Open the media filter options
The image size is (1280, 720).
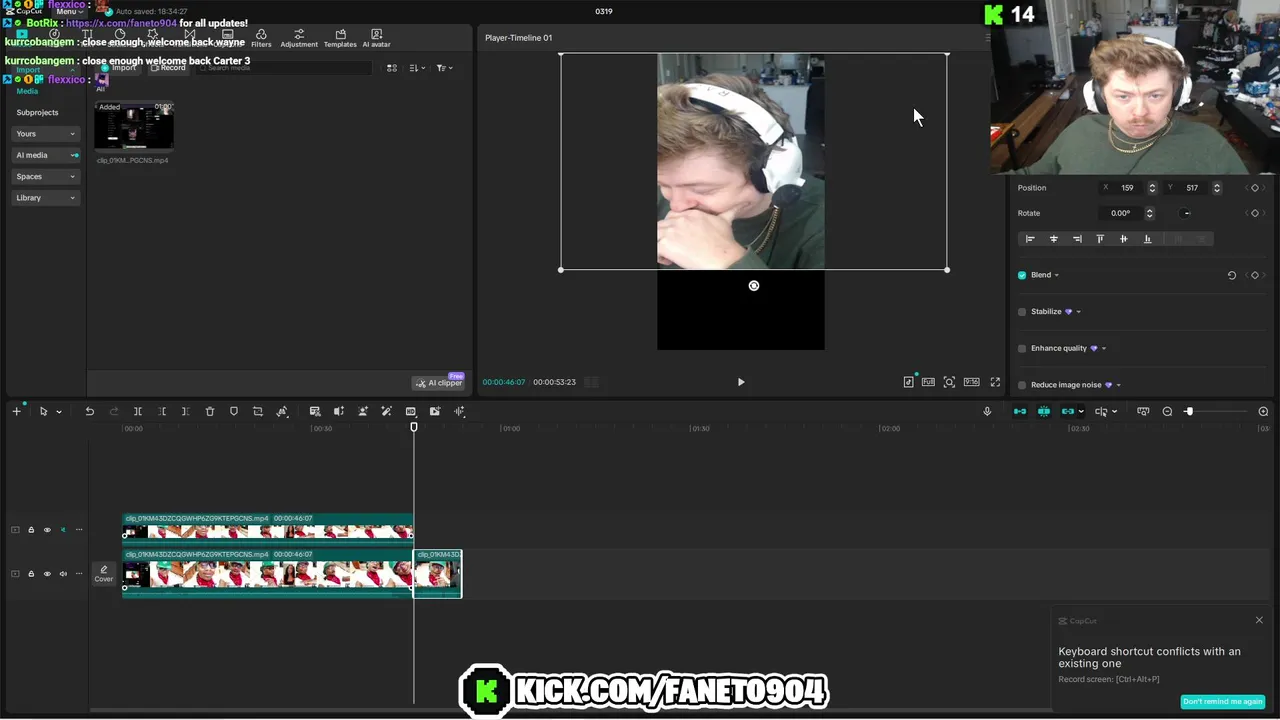444,68
